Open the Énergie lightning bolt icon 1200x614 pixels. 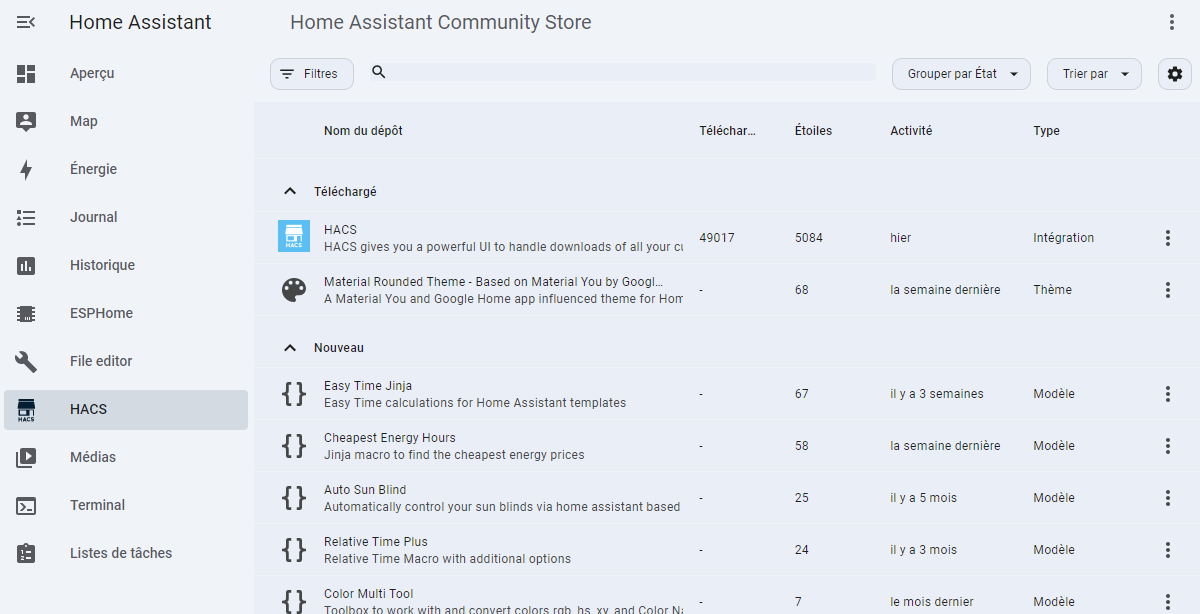[26, 169]
